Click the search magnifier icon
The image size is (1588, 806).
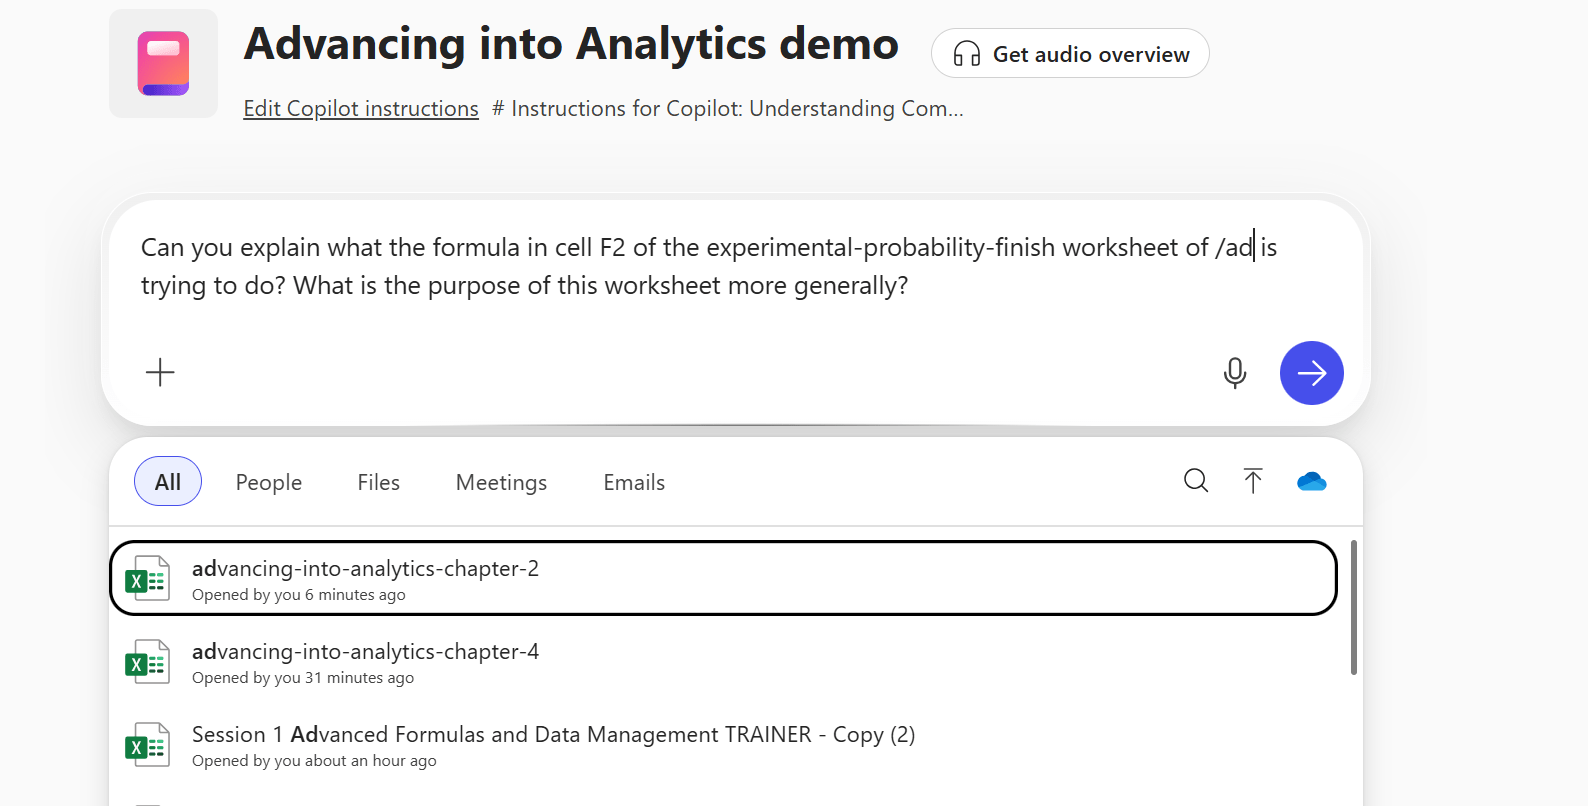[x=1196, y=481]
